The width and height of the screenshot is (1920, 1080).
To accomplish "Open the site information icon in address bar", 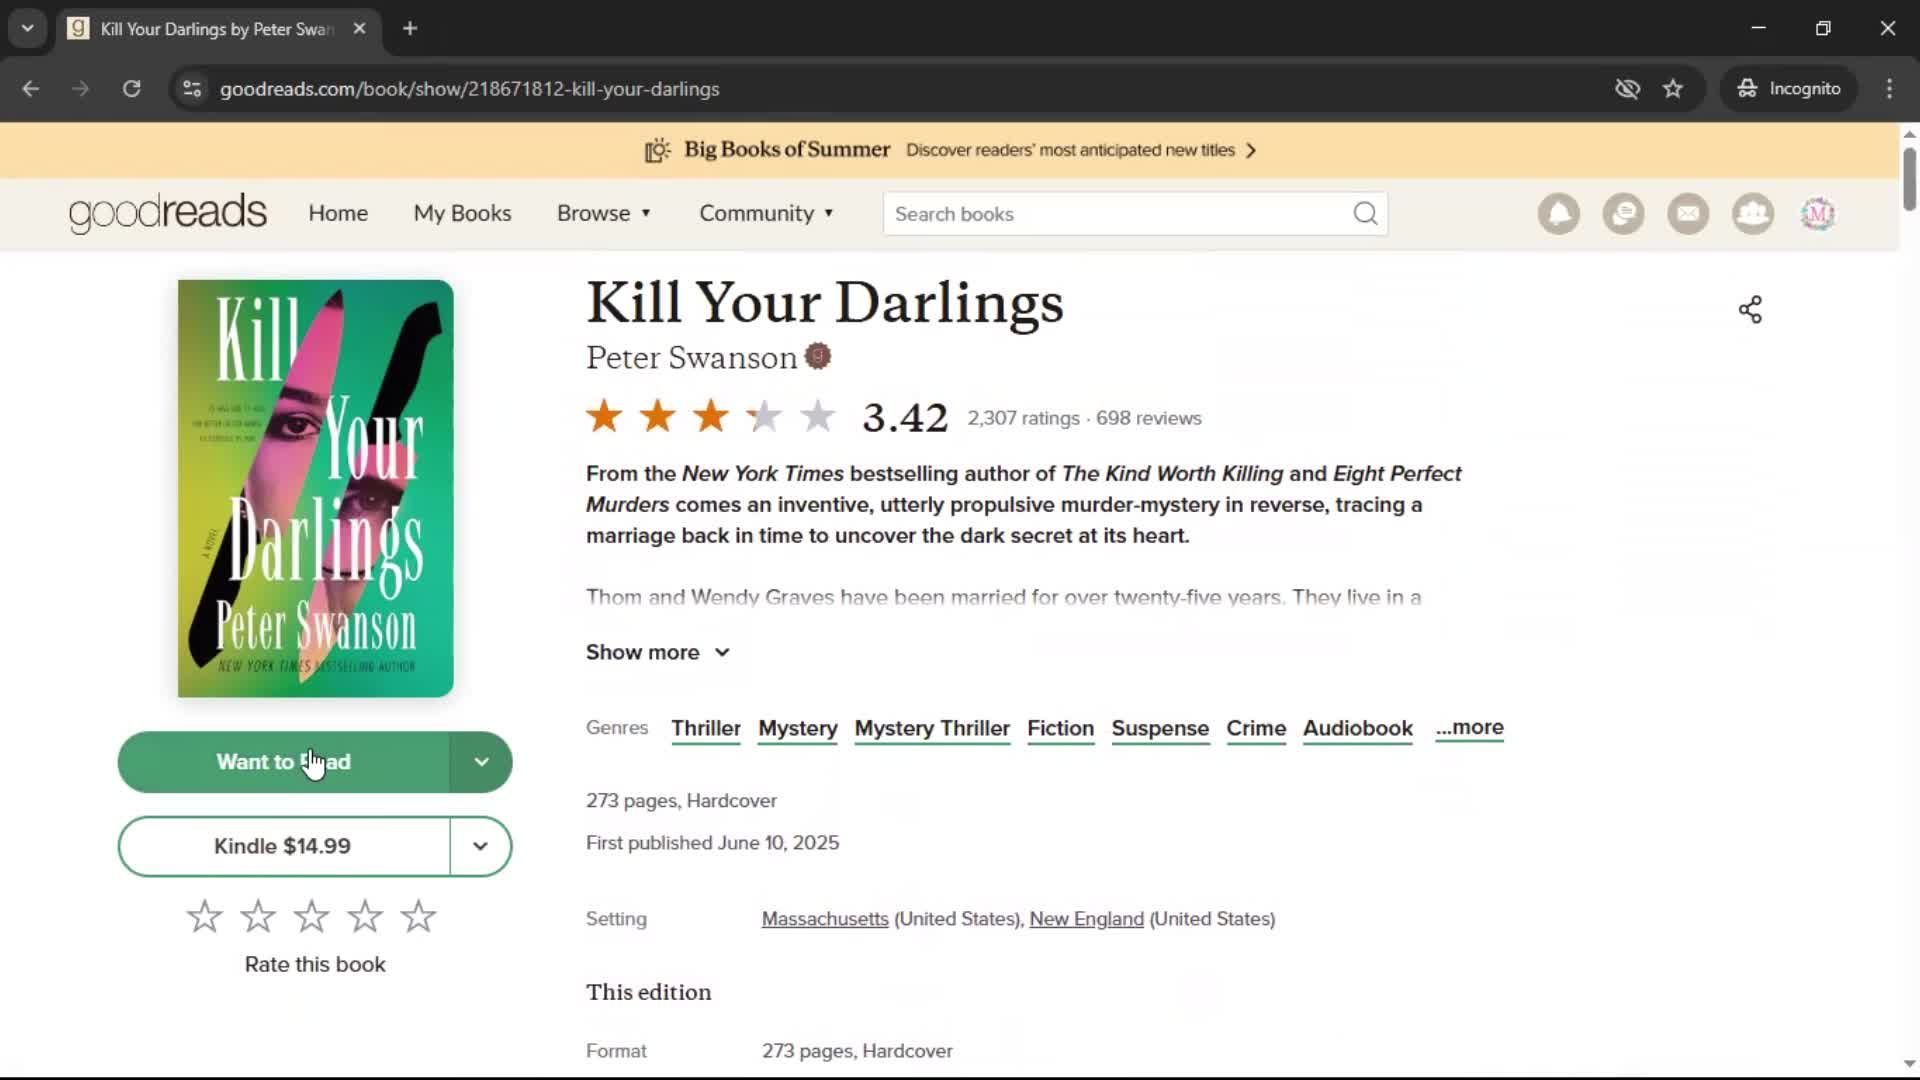I will click(192, 89).
